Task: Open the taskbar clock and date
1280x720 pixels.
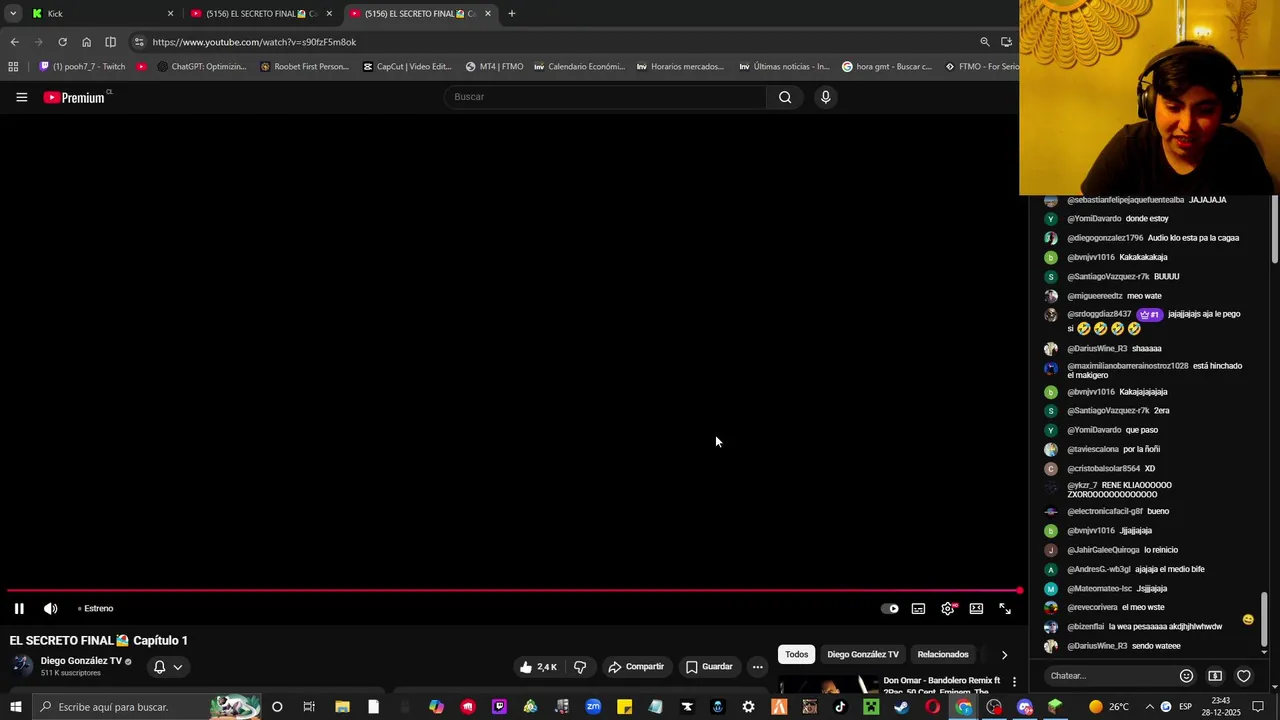Action: click(x=1221, y=707)
